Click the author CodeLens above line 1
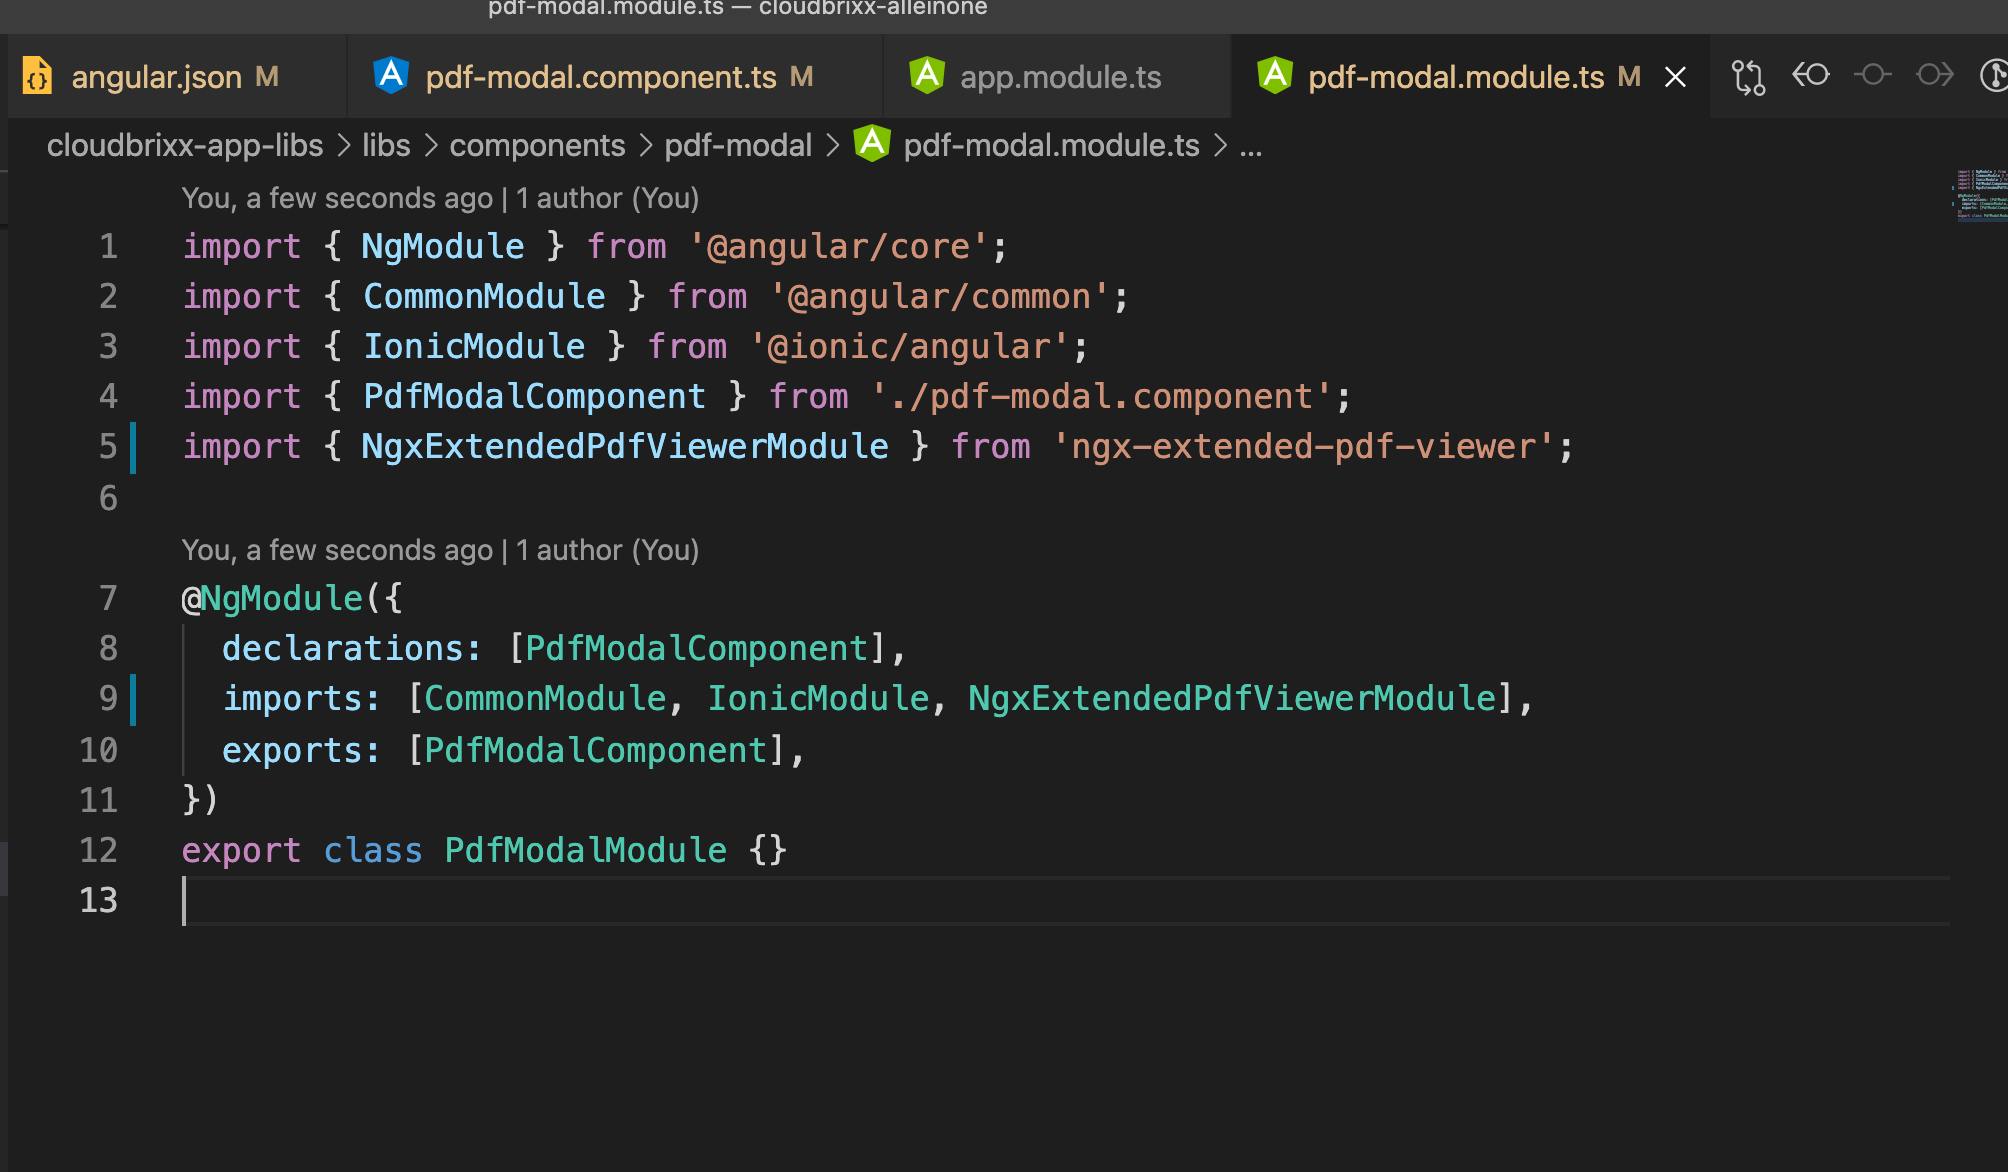2008x1172 pixels. point(440,198)
